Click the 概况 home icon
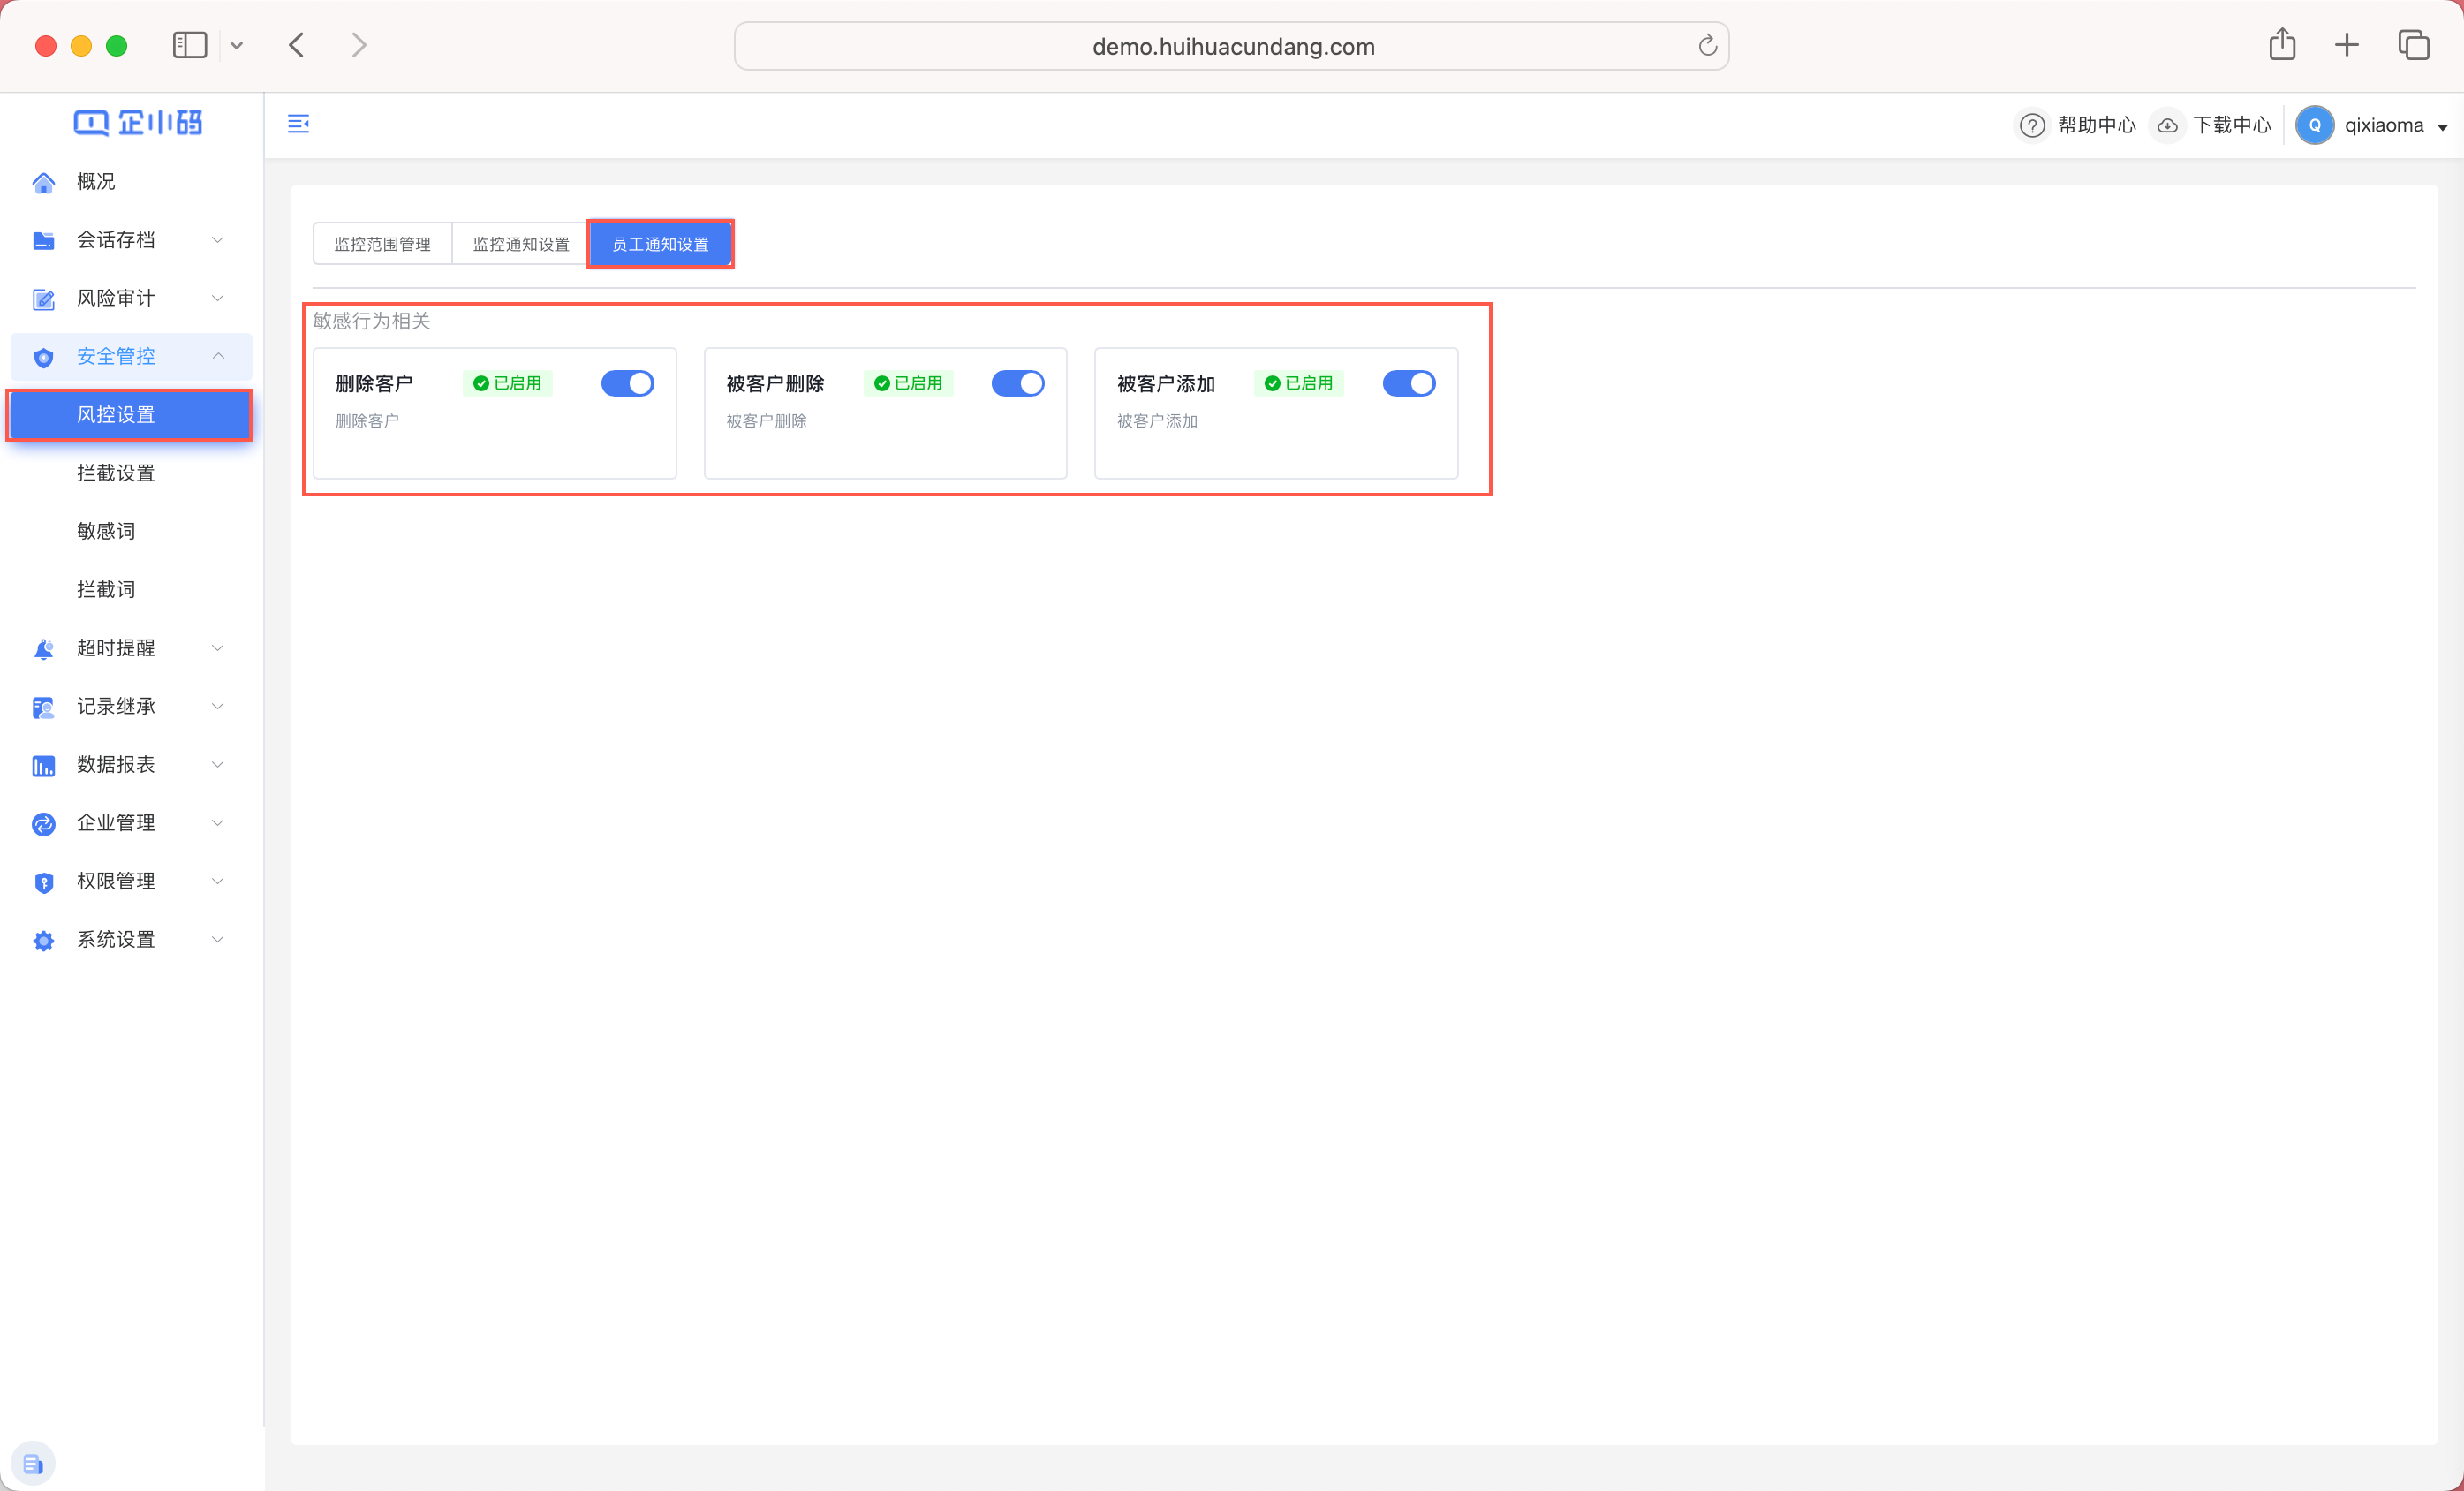Screen dimensions: 2464x1491 tap(43, 182)
